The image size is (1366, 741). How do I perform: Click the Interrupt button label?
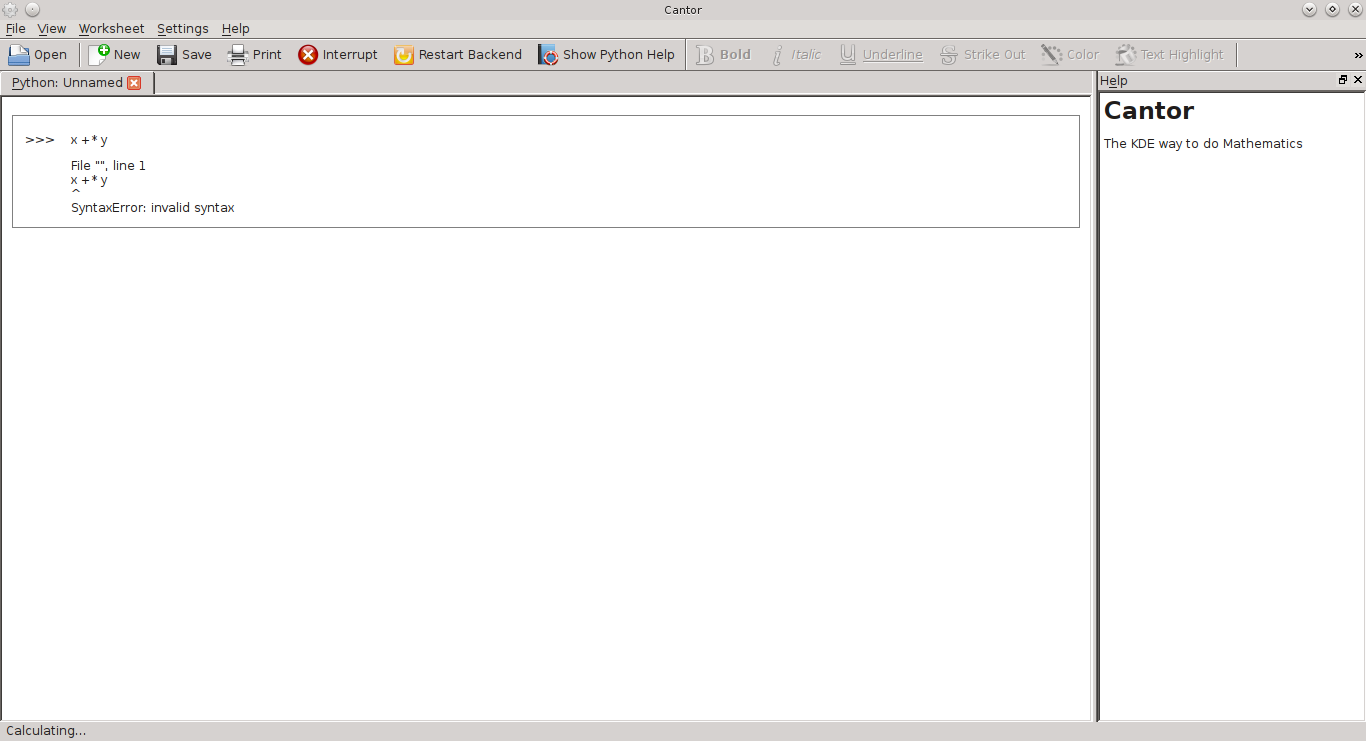pos(350,55)
